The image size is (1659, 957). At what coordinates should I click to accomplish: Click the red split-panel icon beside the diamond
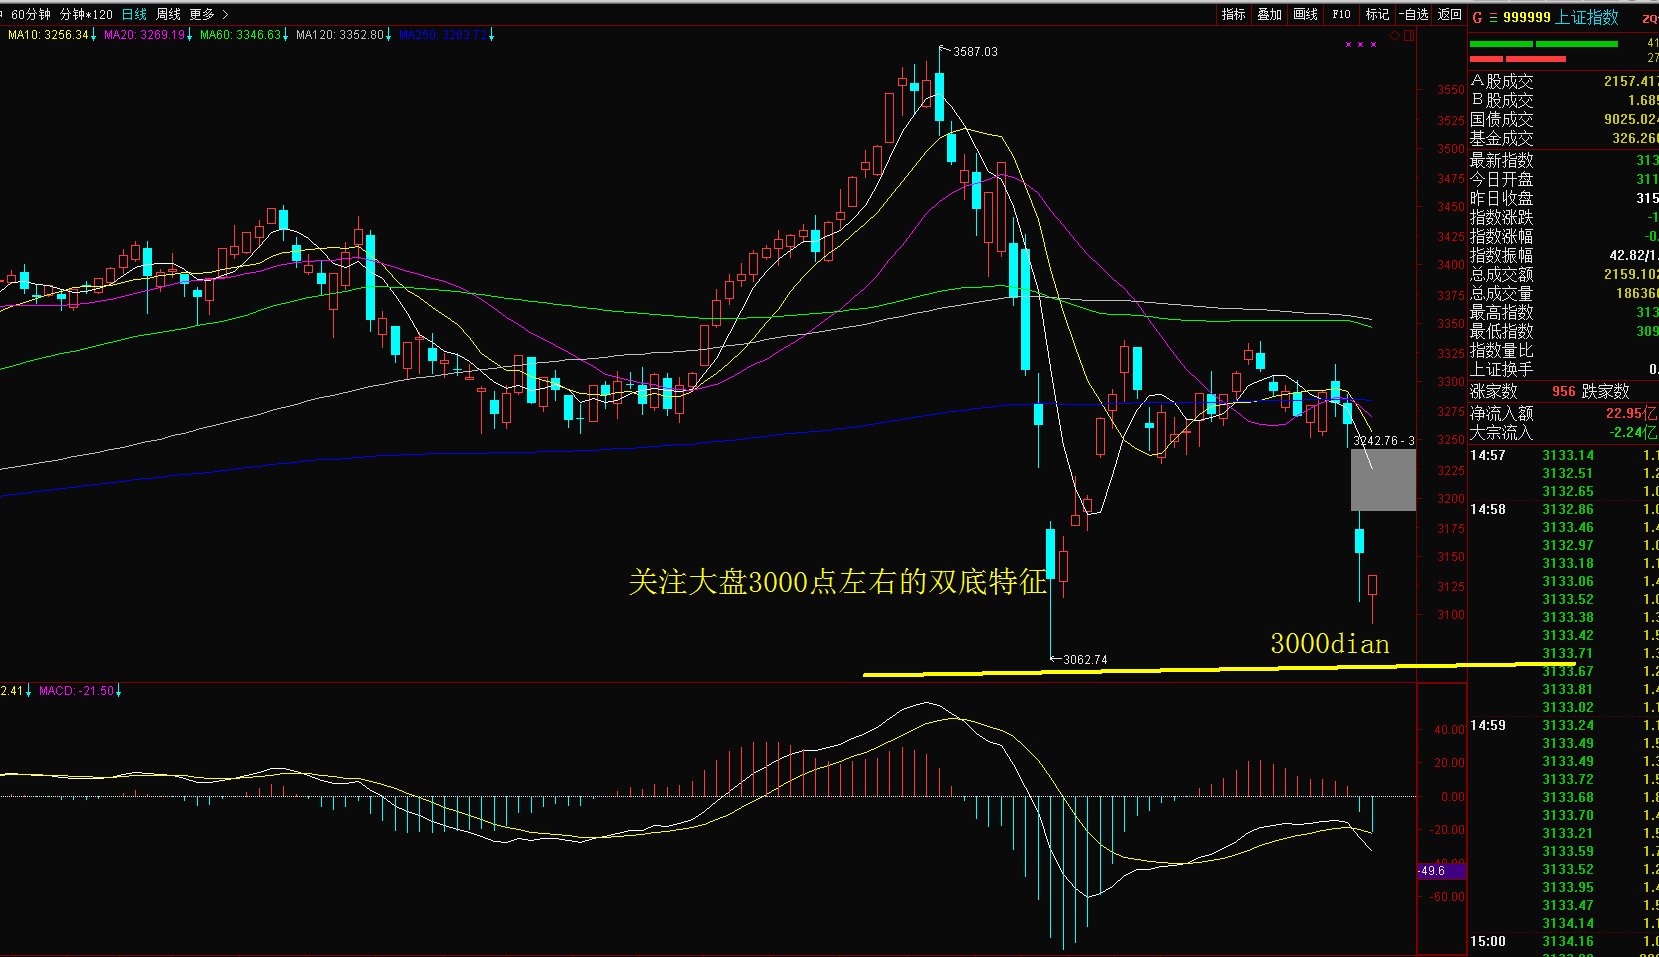point(1409,36)
